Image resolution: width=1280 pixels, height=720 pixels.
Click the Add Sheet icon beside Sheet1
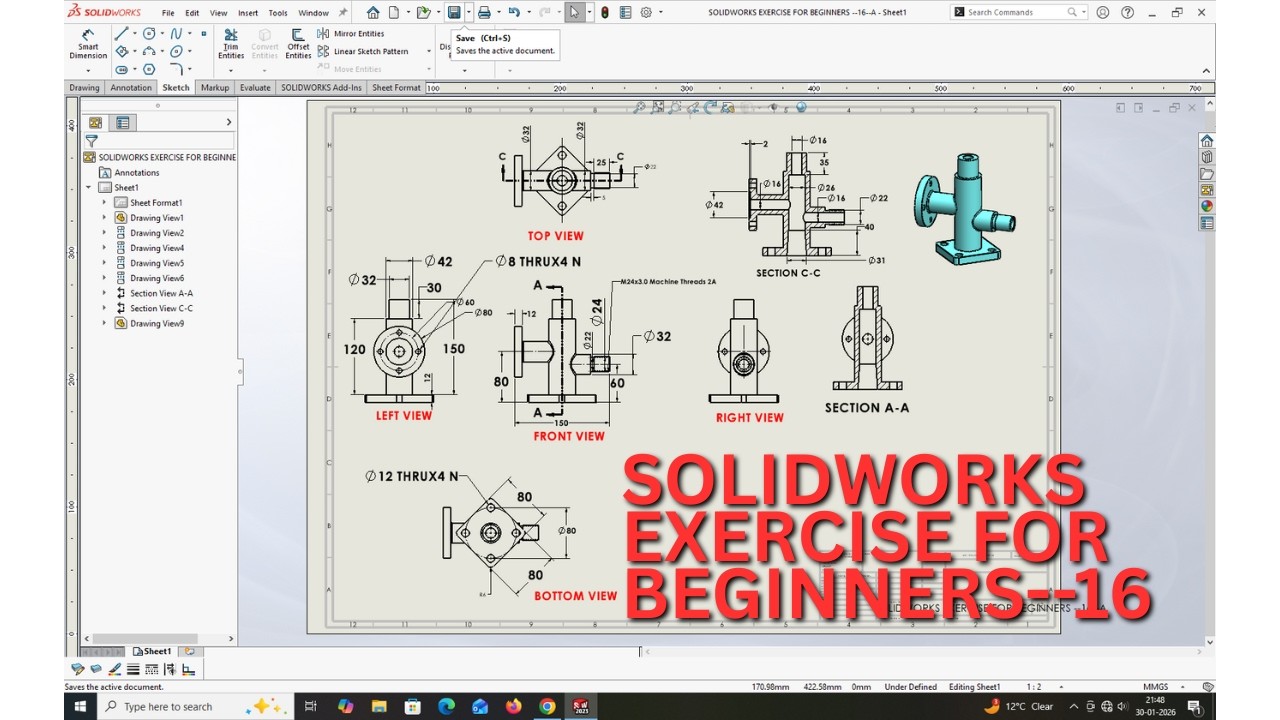pos(188,651)
